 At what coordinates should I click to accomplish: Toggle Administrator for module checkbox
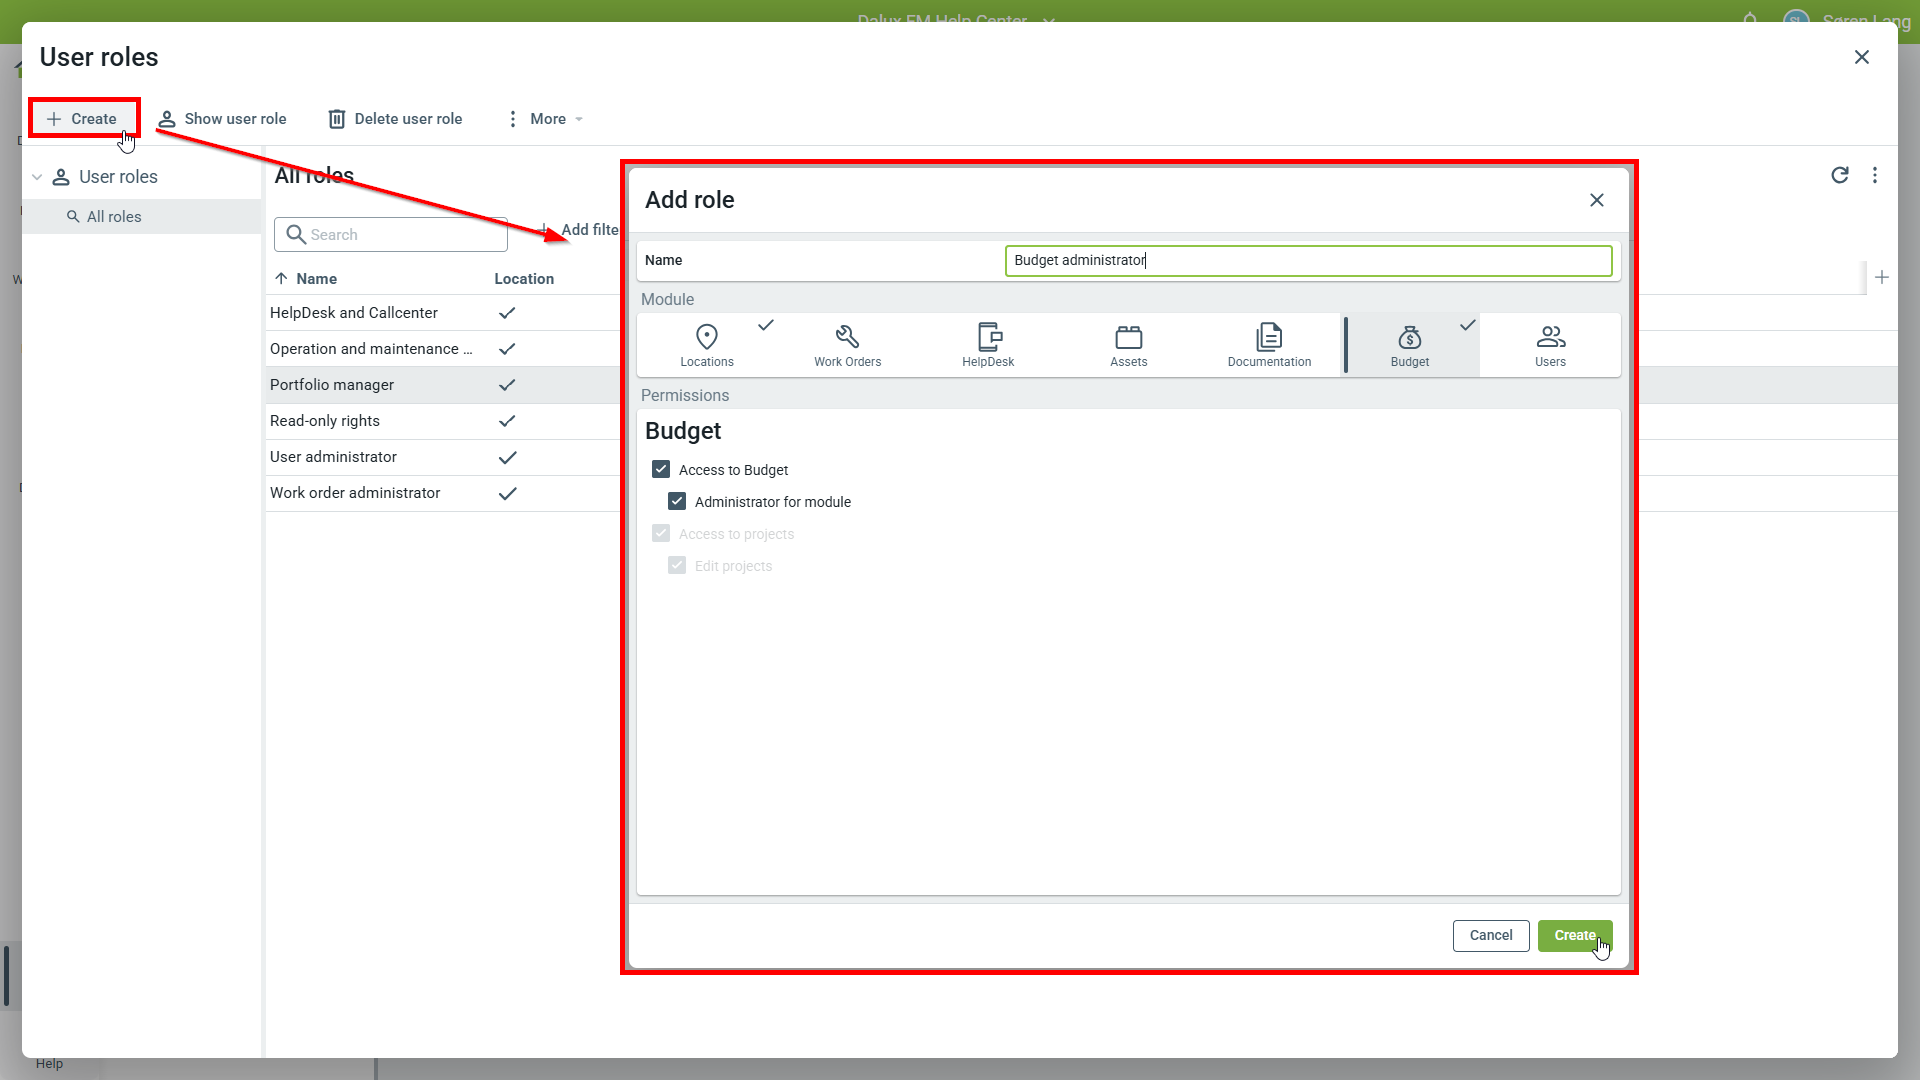(677, 501)
